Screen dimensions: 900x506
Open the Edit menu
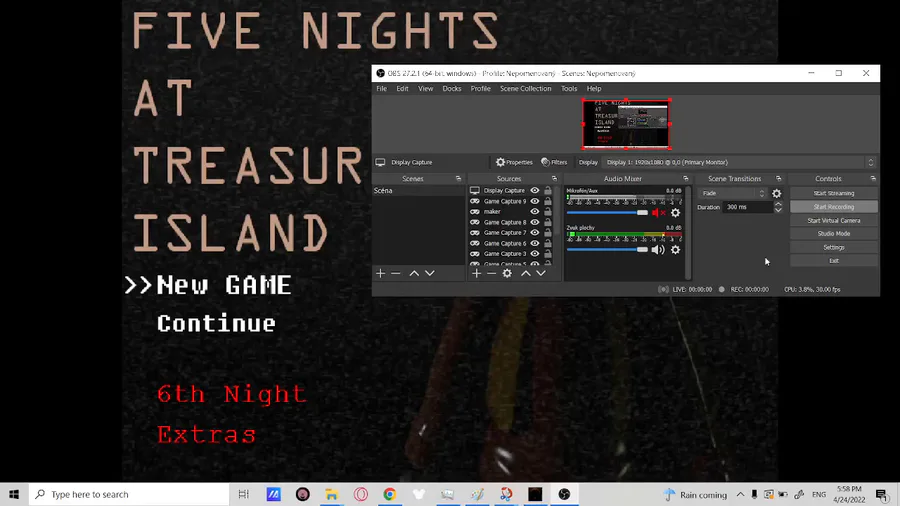tap(402, 89)
